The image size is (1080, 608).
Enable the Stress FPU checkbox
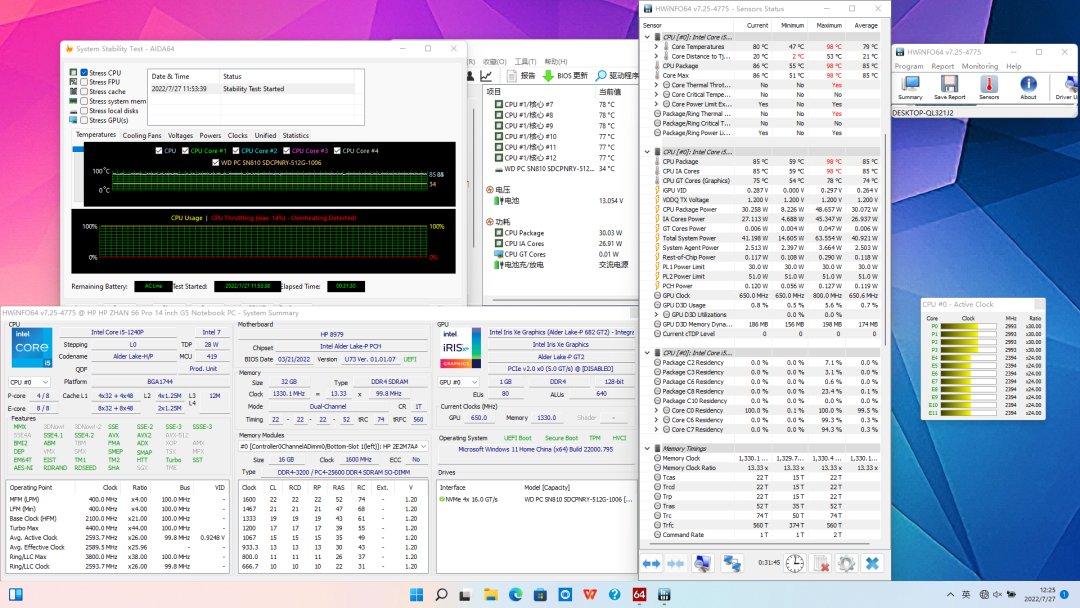click(x=84, y=82)
